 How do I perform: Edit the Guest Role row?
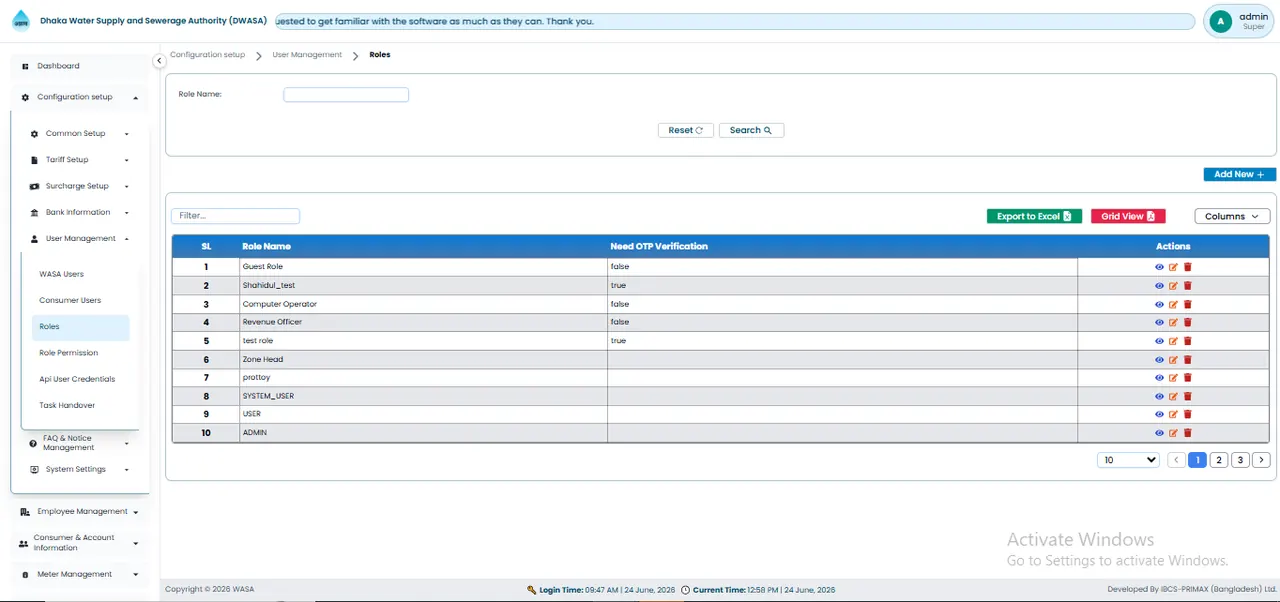click(1174, 267)
